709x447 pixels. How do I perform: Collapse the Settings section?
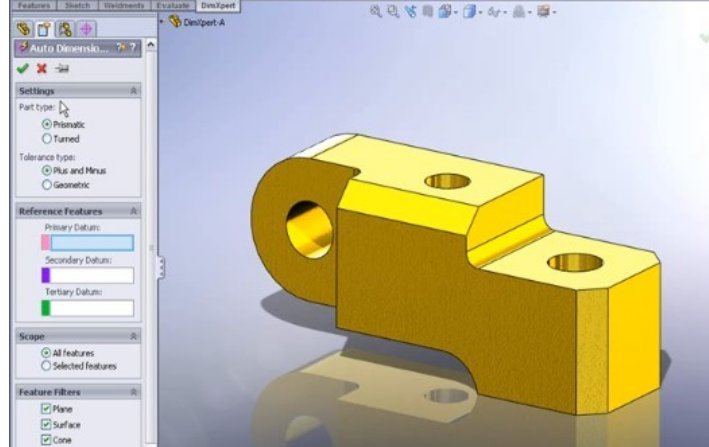point(133,91)
